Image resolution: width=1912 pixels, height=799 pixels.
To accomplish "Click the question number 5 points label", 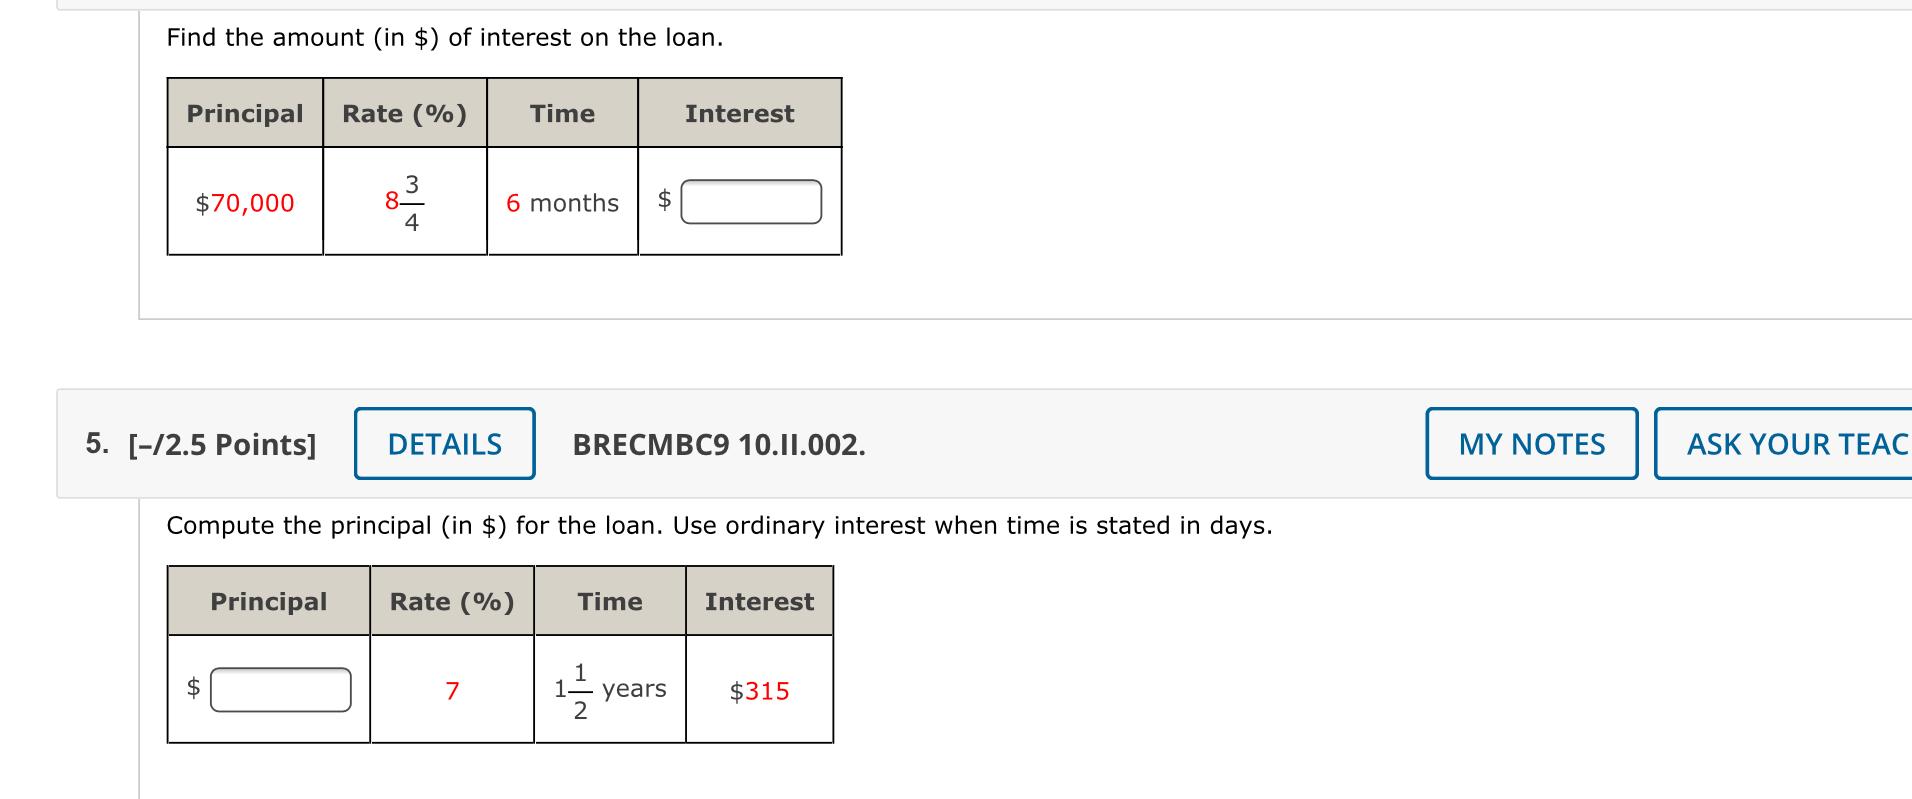I will click(x=220, y=444).
